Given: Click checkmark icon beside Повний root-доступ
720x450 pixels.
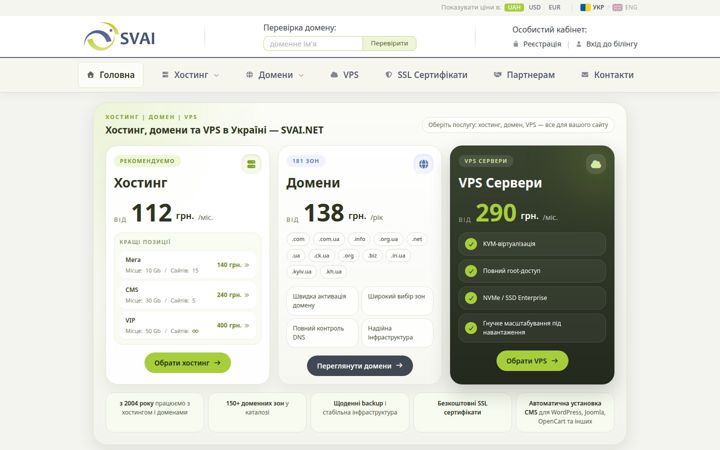Looking at the screenshot, I should (471, 271).
